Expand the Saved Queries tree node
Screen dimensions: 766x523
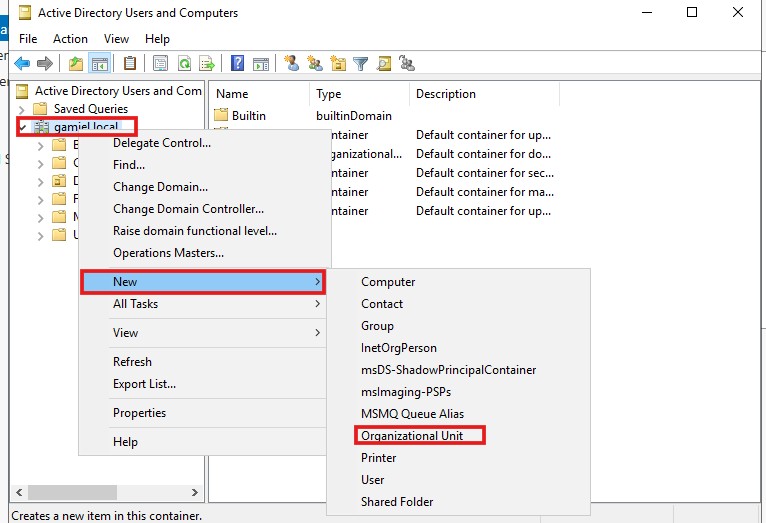(21, 109)
